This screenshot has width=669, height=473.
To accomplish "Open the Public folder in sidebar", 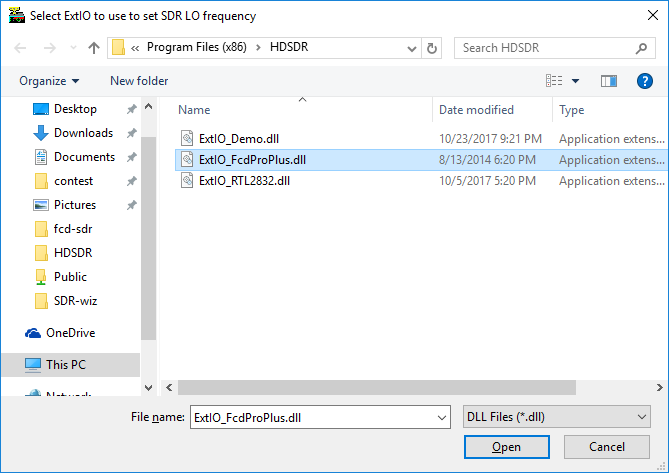I will pos(70,277).
